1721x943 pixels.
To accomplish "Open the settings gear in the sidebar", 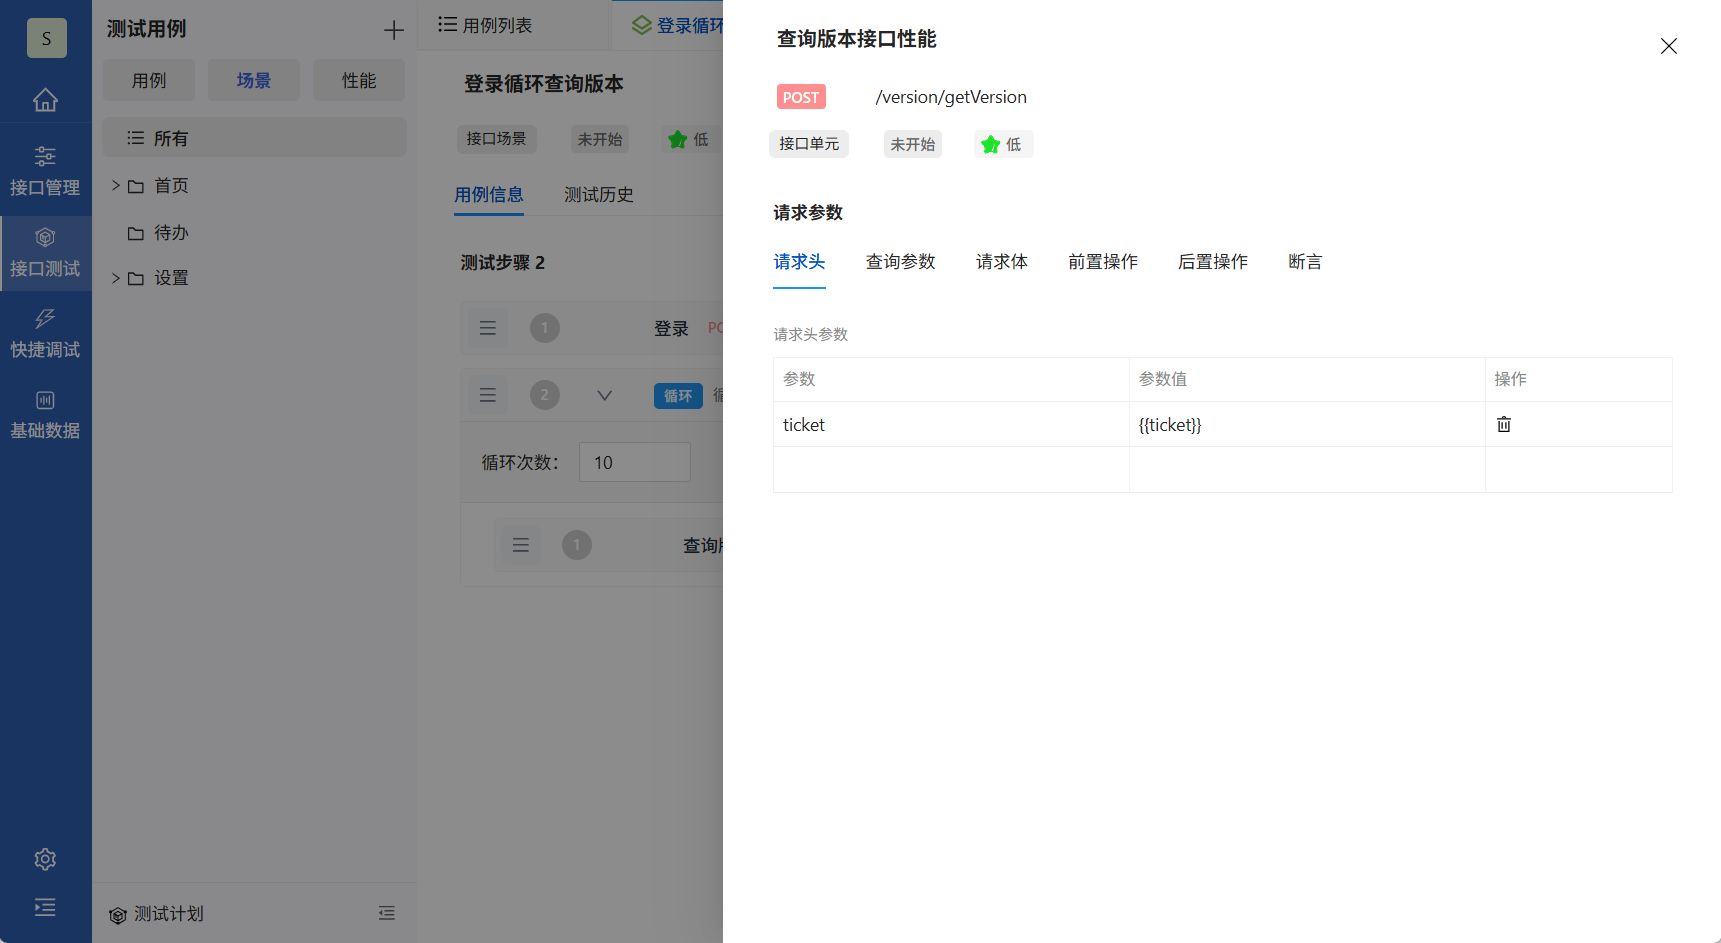I will click(45, 859).
